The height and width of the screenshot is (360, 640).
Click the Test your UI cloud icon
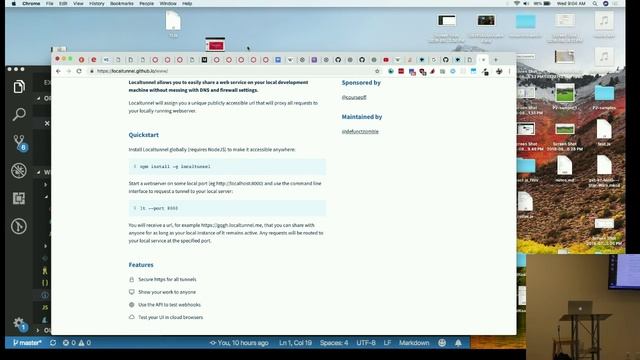point(131,317)
